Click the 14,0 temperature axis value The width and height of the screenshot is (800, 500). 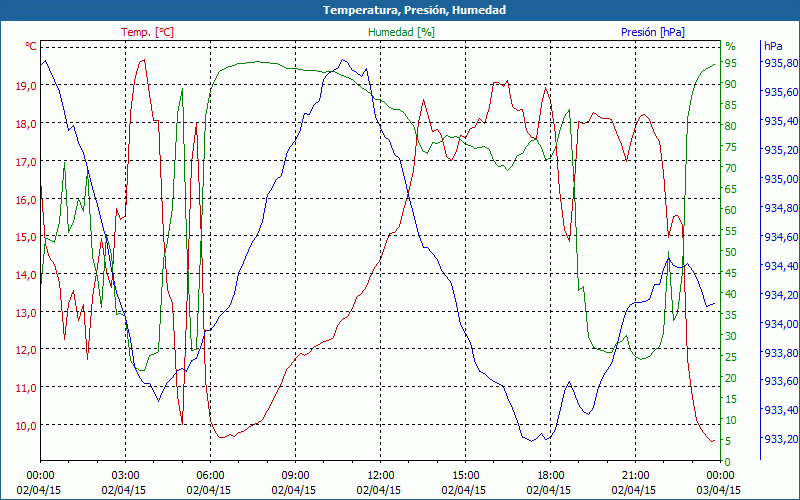point(26,275)
